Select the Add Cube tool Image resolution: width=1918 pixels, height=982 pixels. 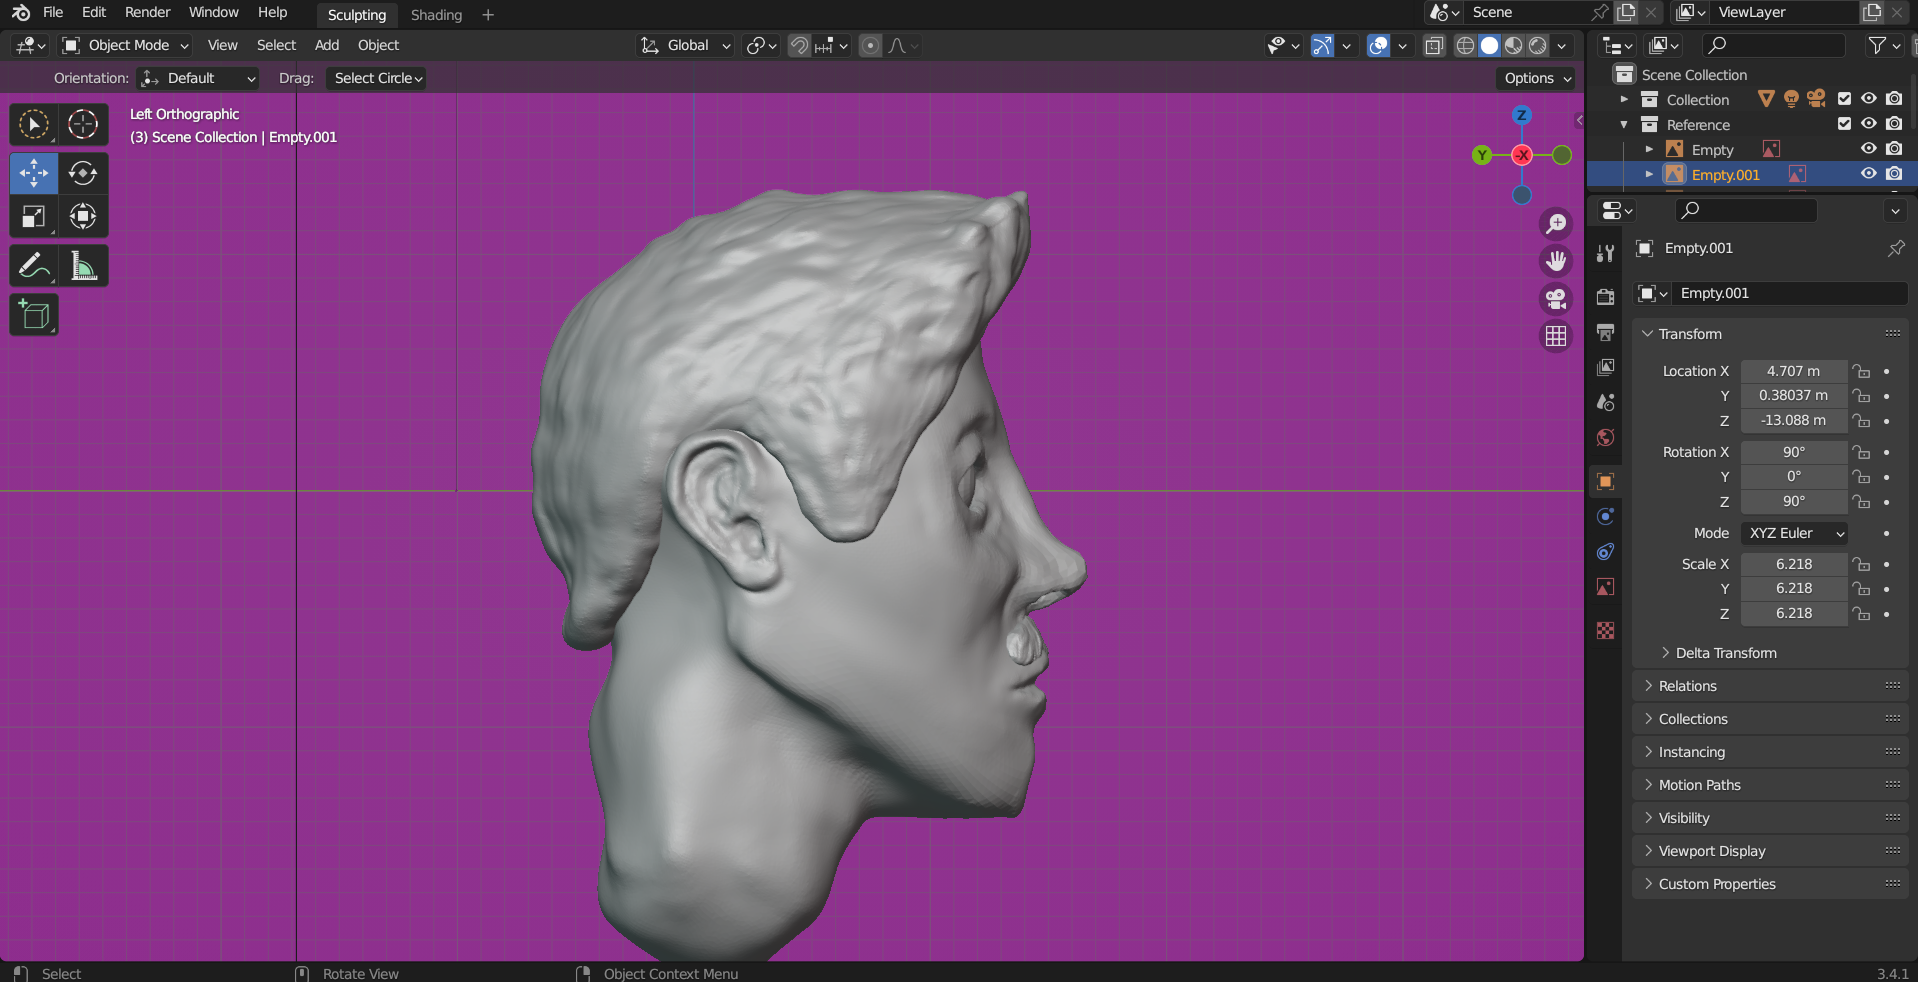34,315
